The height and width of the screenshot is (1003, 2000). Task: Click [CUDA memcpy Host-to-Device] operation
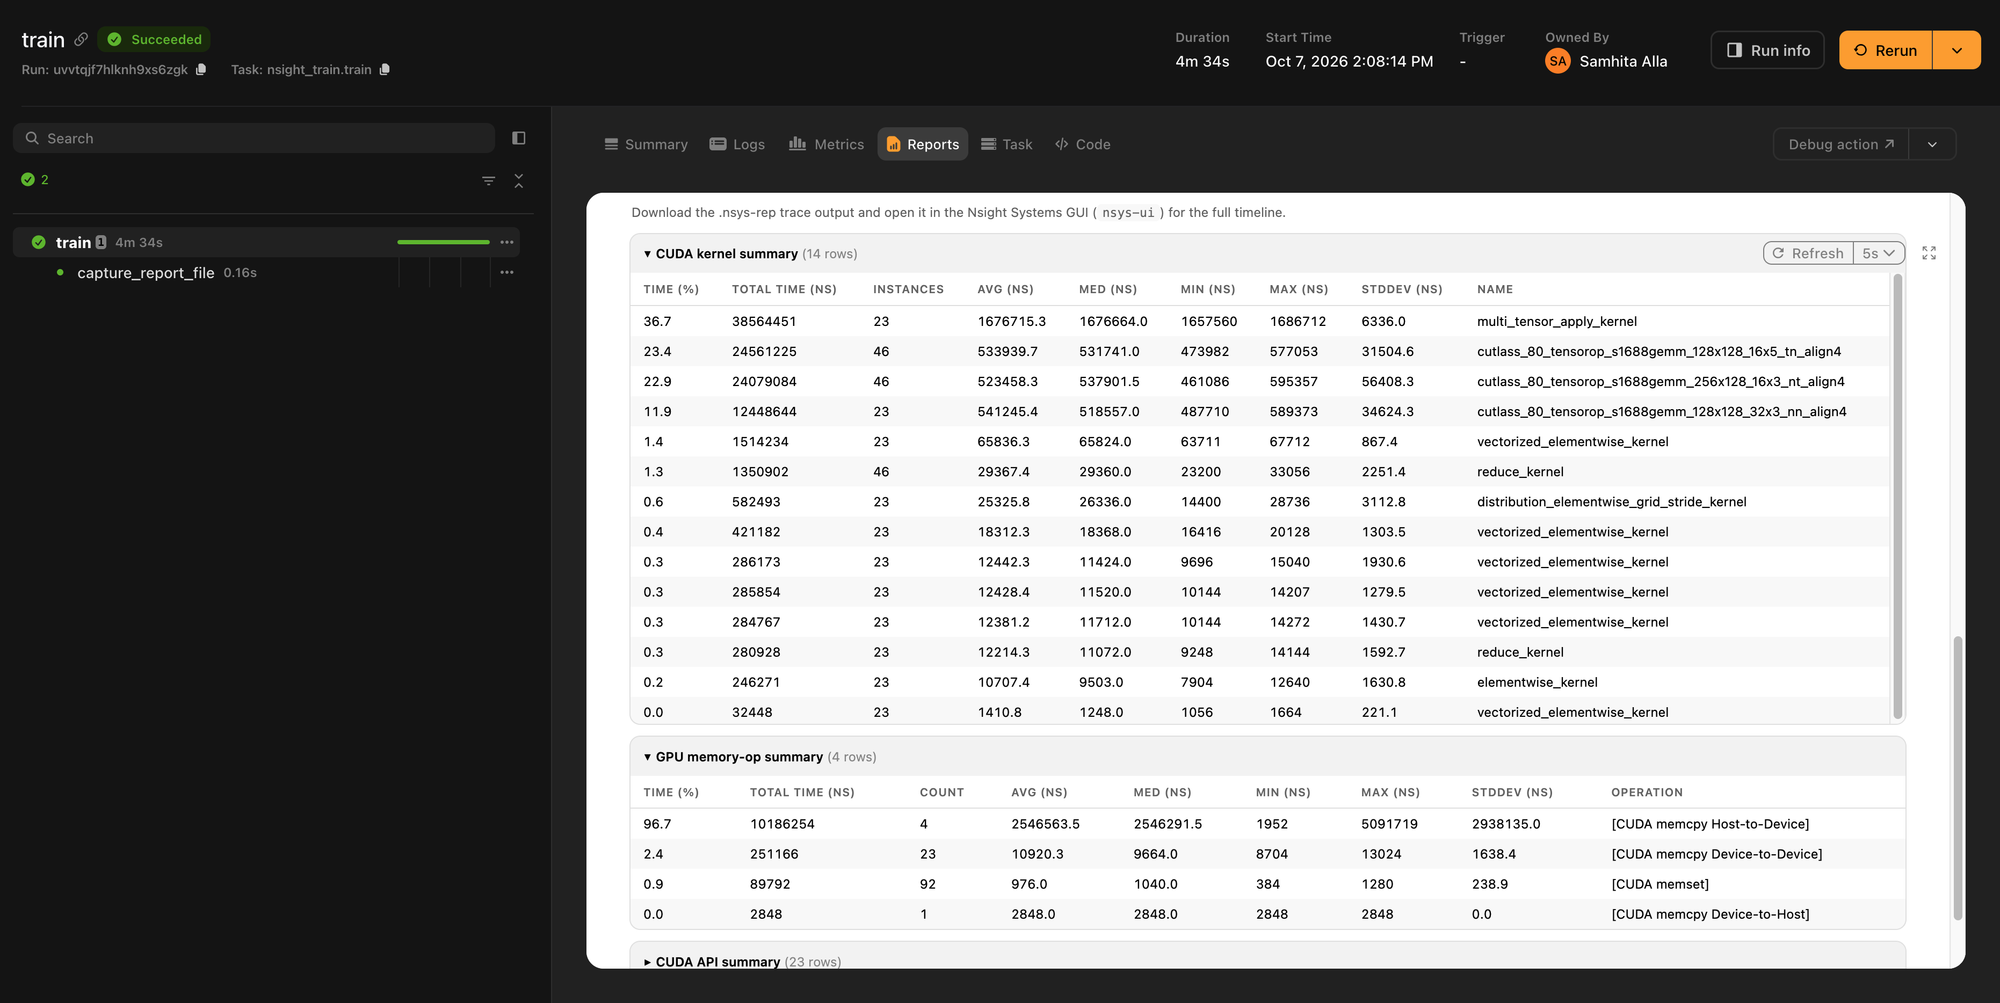point(1710,824)
